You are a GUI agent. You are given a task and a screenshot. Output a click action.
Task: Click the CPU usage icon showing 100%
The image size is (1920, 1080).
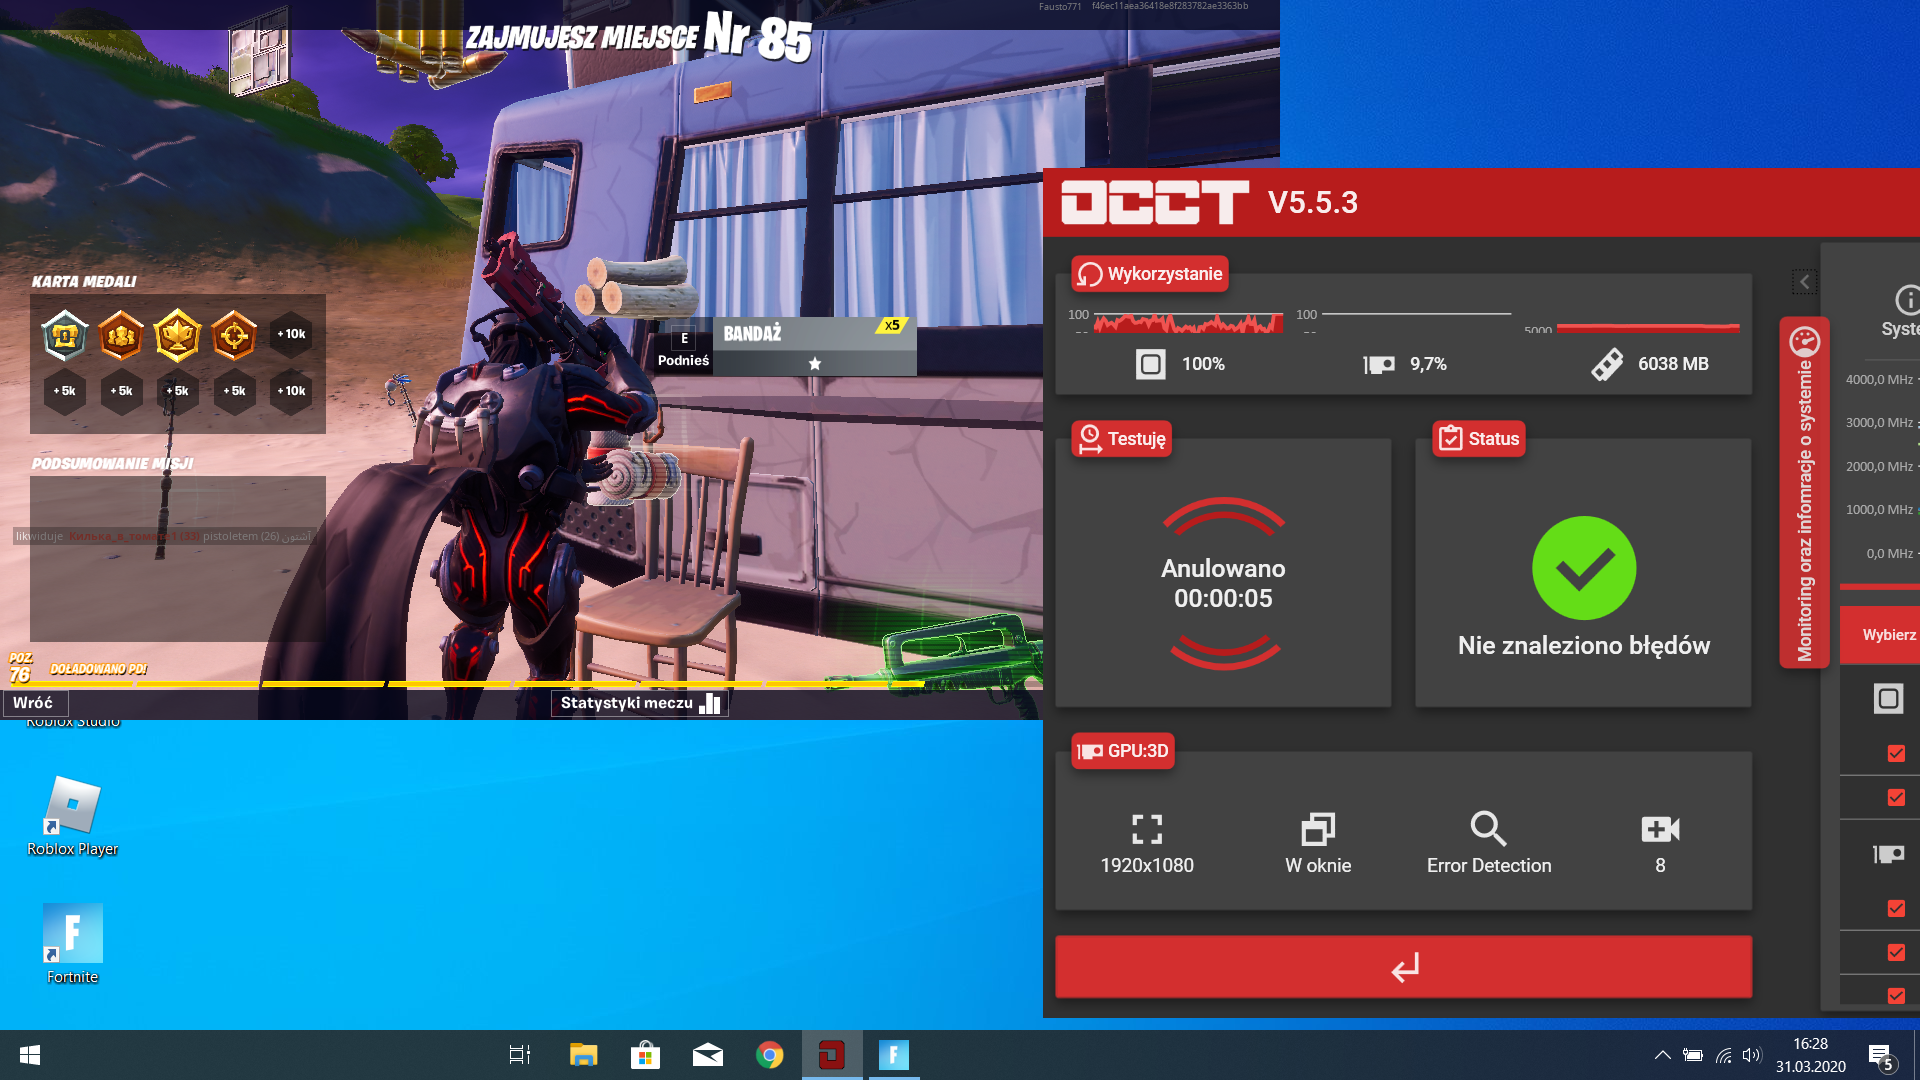[1150, 364]
